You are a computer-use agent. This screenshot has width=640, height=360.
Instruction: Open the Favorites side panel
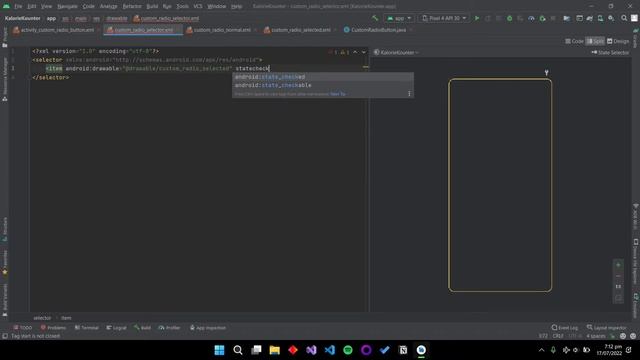pyautogui.click(x=5, y=262)
